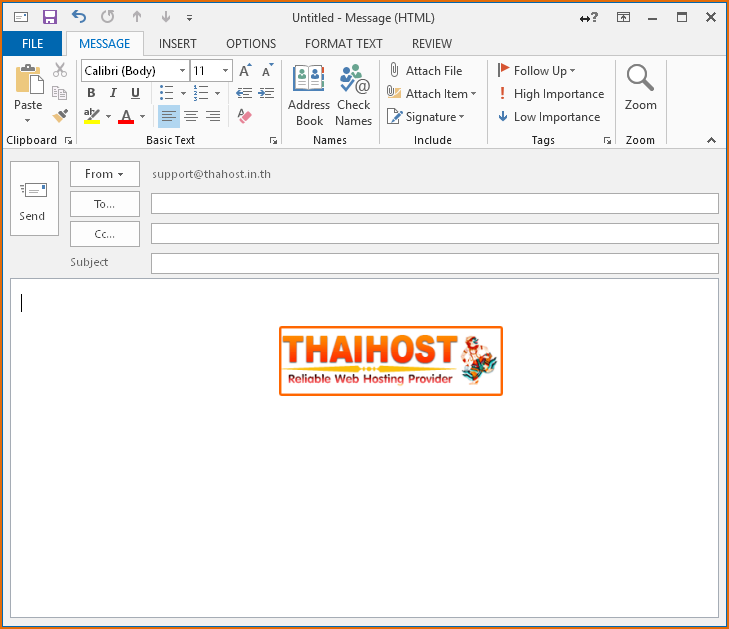729x629 pixels.
Task: Undo the last action in the title bar
Action: [79, 17]
